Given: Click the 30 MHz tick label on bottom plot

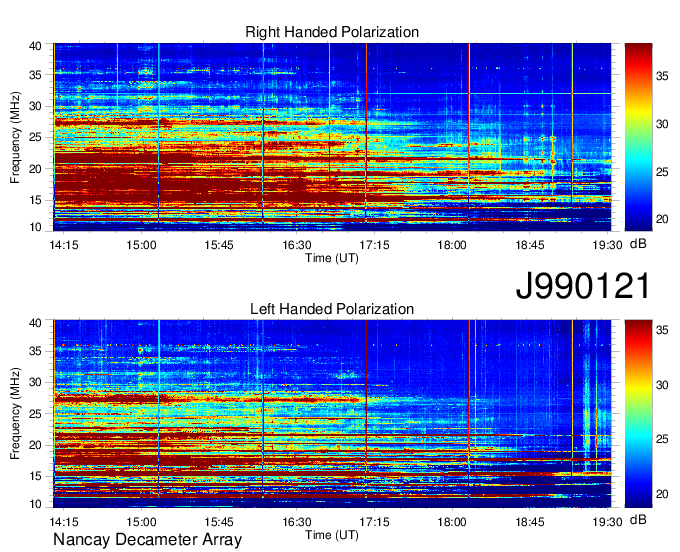Looking at the screenshot, I should pos(35,382).
